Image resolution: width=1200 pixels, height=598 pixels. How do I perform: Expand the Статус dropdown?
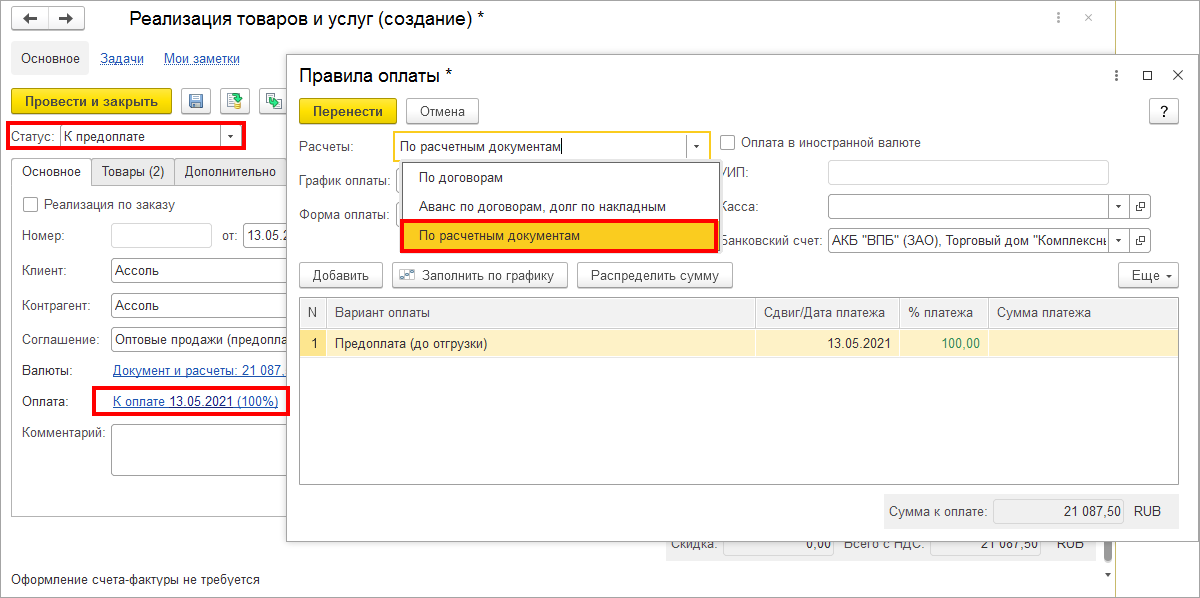pyautogui.click(x=231, y=135)
